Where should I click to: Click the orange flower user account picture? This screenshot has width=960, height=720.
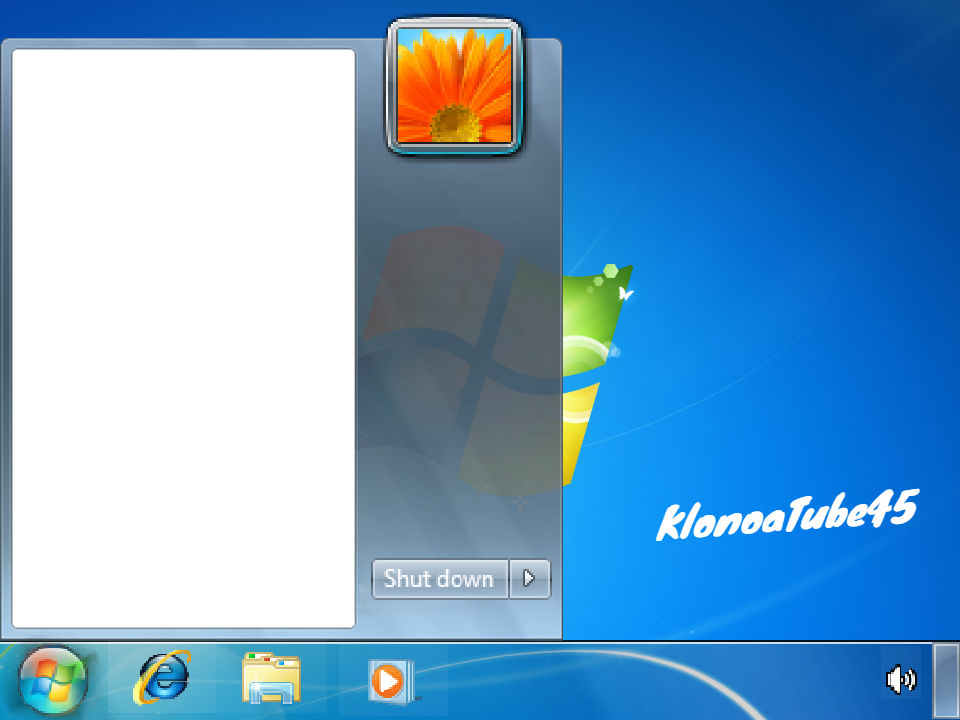pos(454,86)
